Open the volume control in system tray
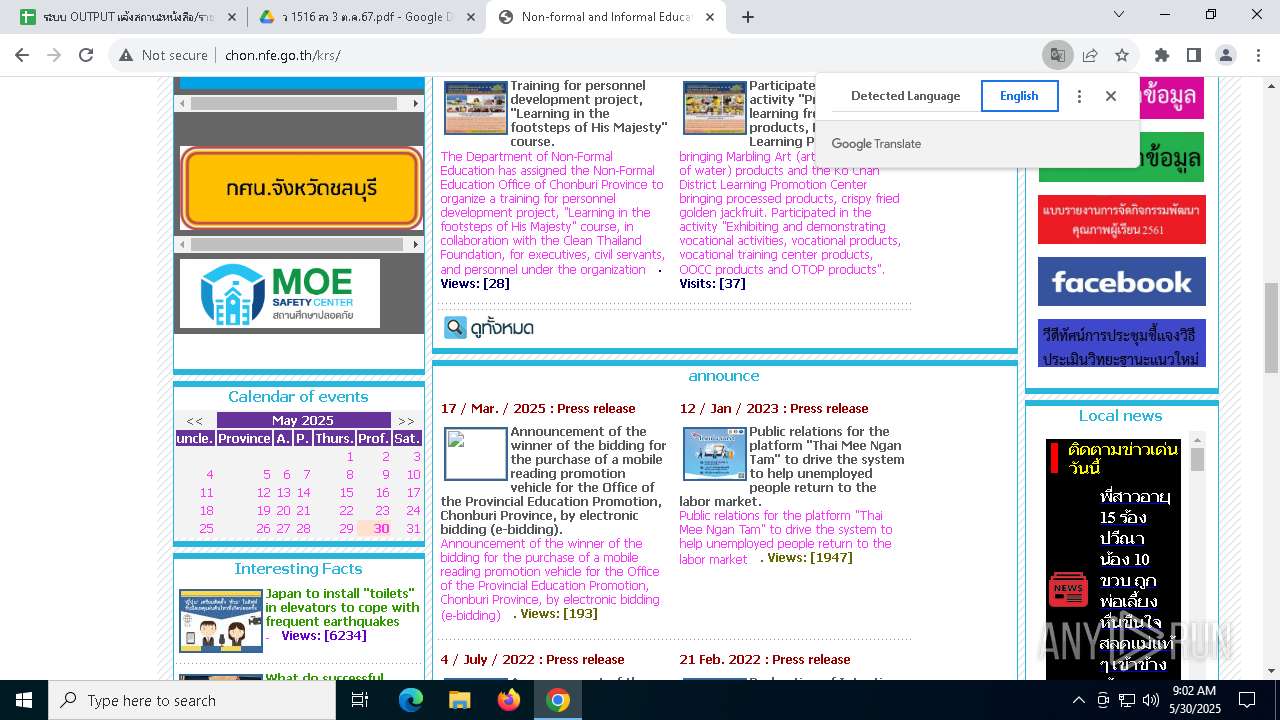Screen dimensions: 1280x720 click(x=1151, y=700)
